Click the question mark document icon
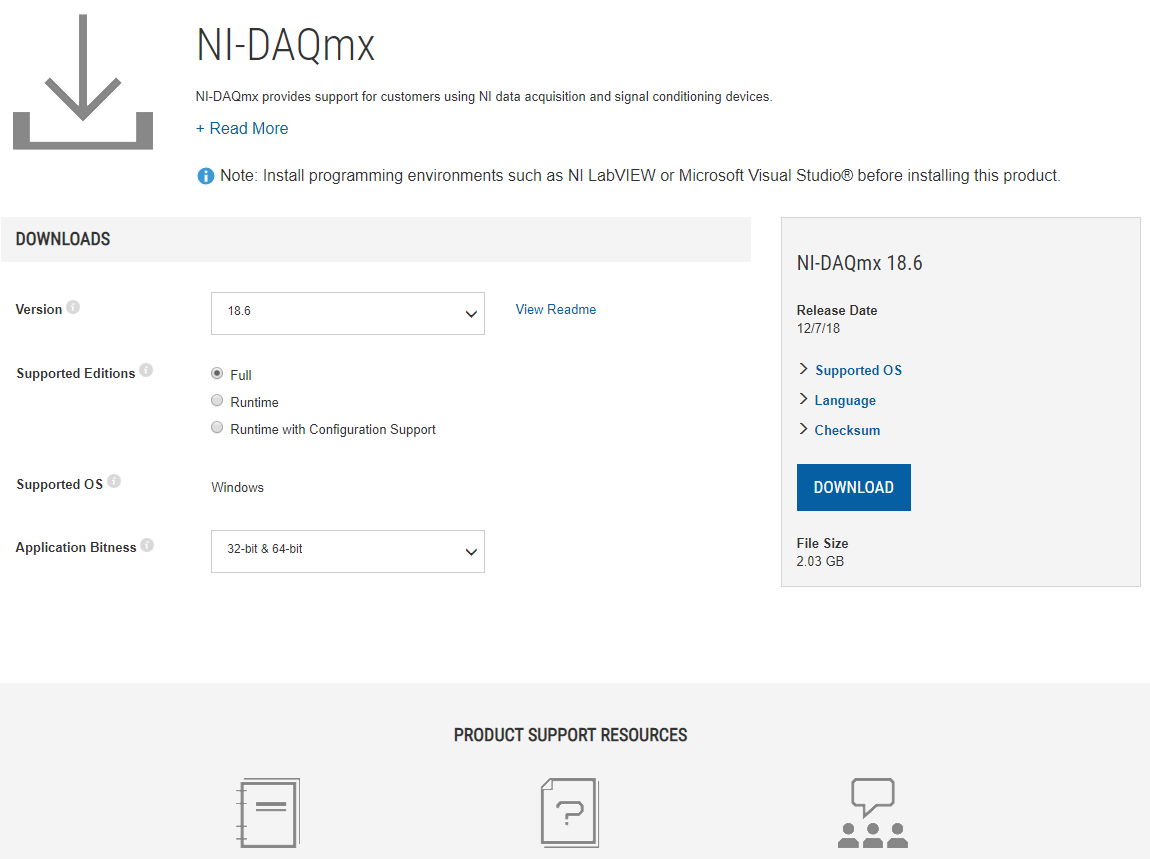The image size is (1150, 859). pyautogui.click(x=569, y=813)
